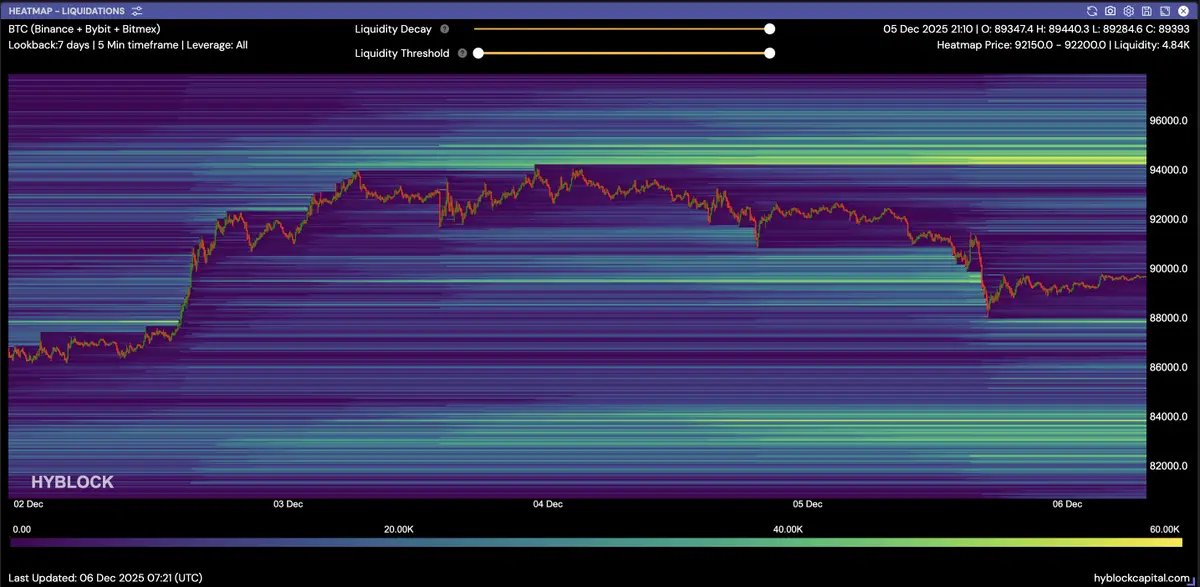Viewport: 1200px width, 587px height.
Task: Save the heatmap with the floppy disk icon
Action: click(1144, 10)
